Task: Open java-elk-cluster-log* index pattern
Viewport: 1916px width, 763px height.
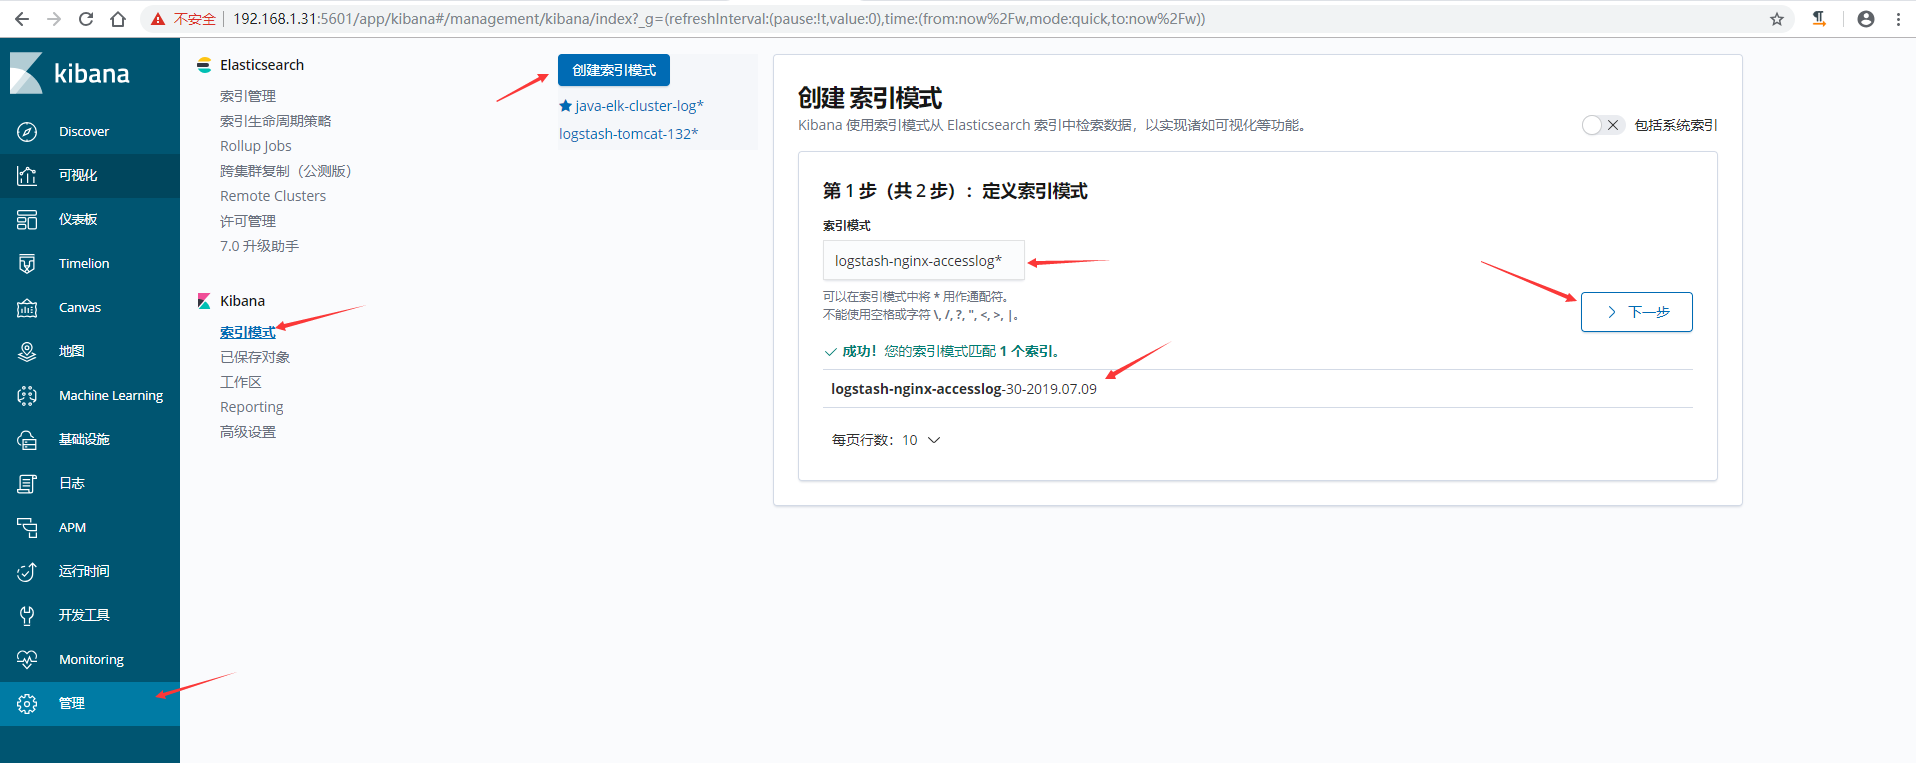Action: 640,106
